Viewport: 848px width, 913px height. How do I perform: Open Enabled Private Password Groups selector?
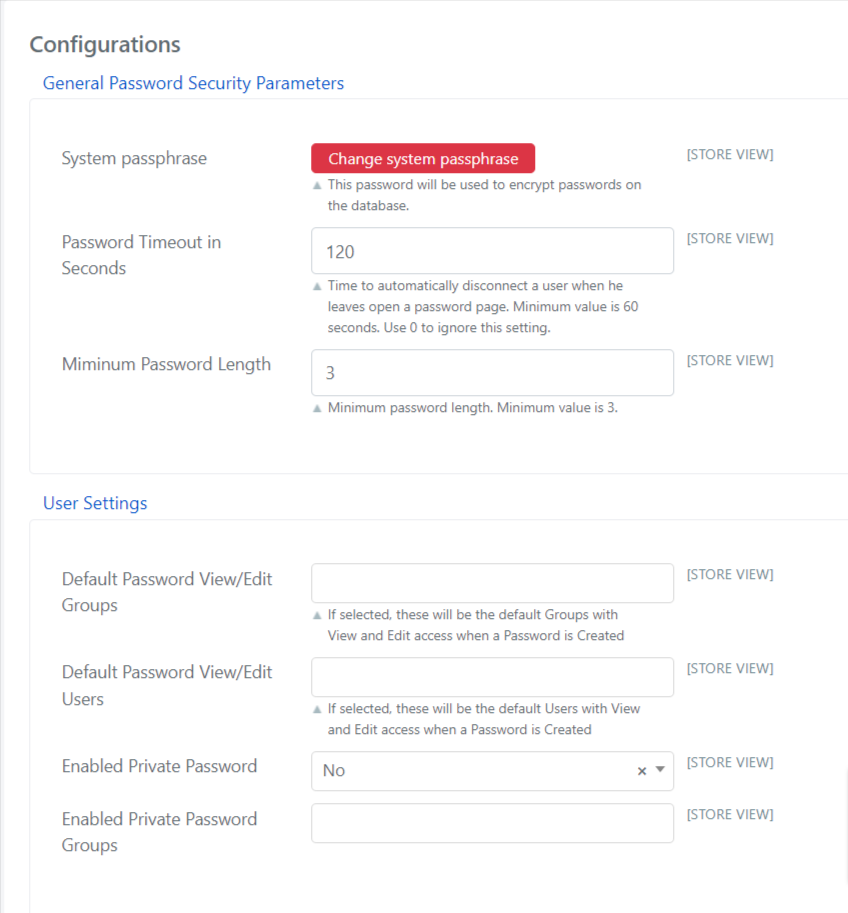tap(492, 823)
